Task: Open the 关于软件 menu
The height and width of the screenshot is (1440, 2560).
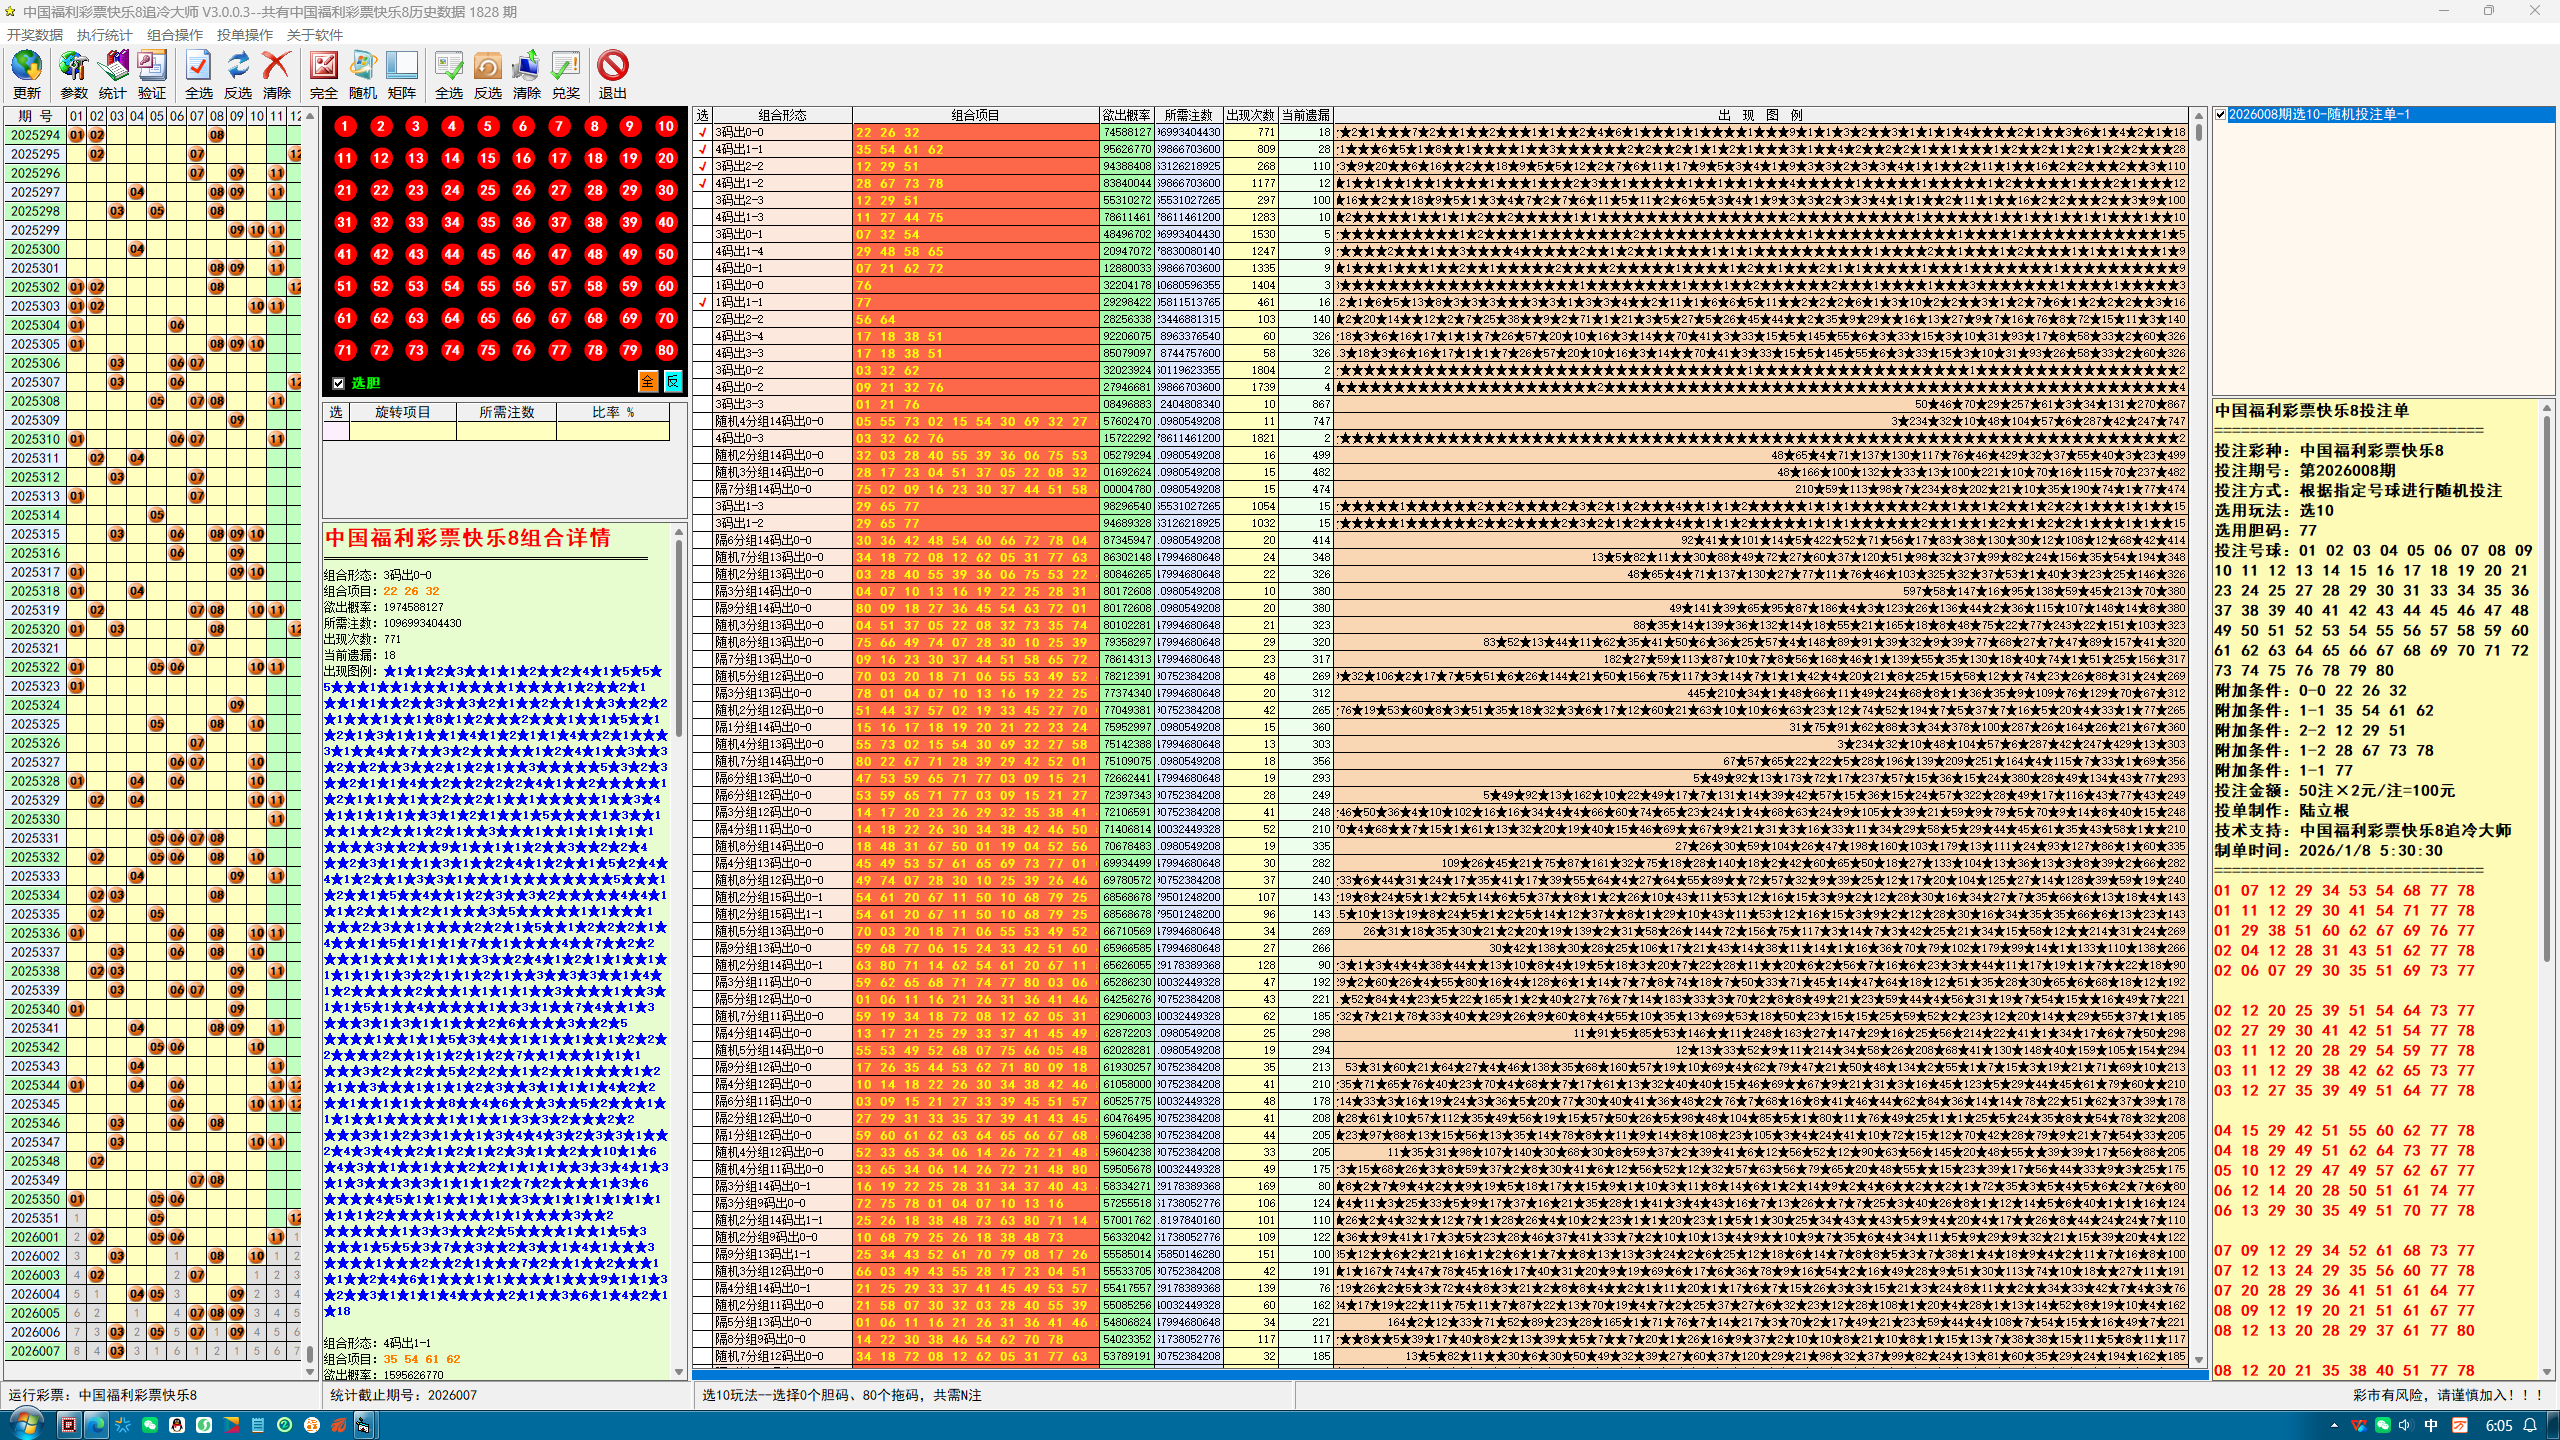Action: pos(315,35)
